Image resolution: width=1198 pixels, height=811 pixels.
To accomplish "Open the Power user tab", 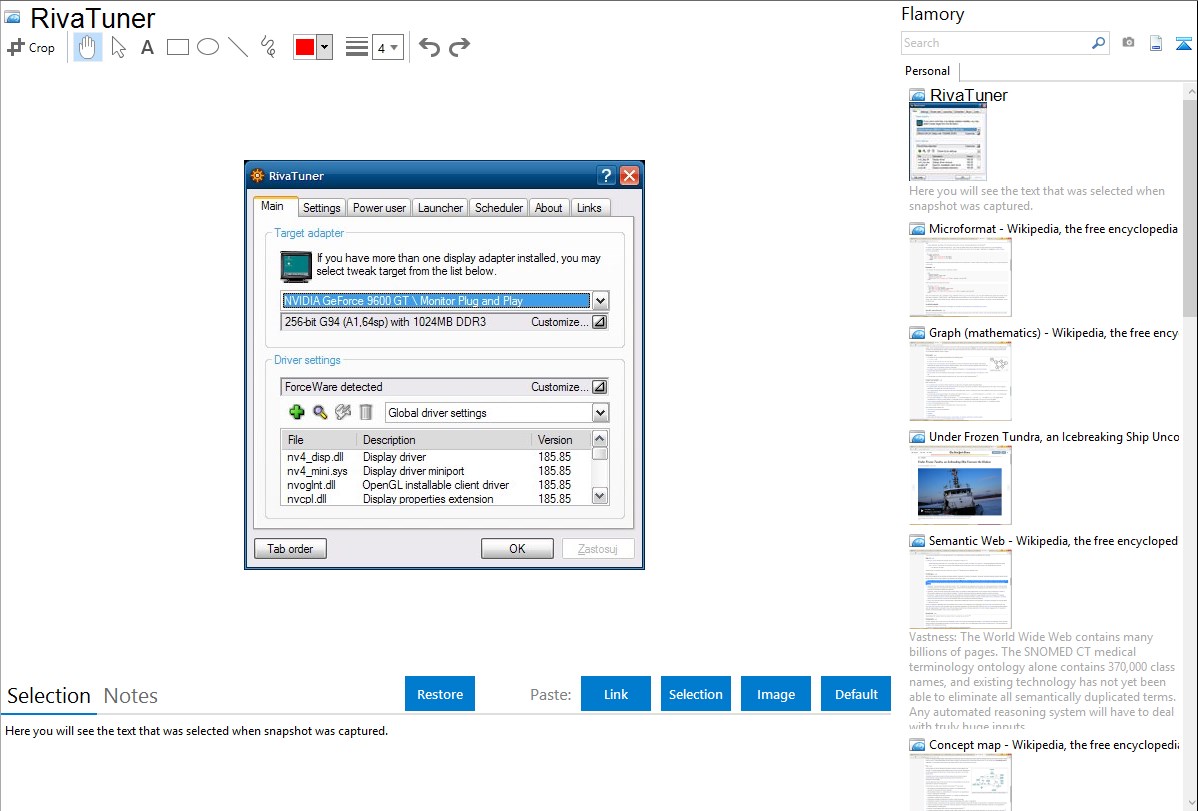I will click(x=379, y=208).
